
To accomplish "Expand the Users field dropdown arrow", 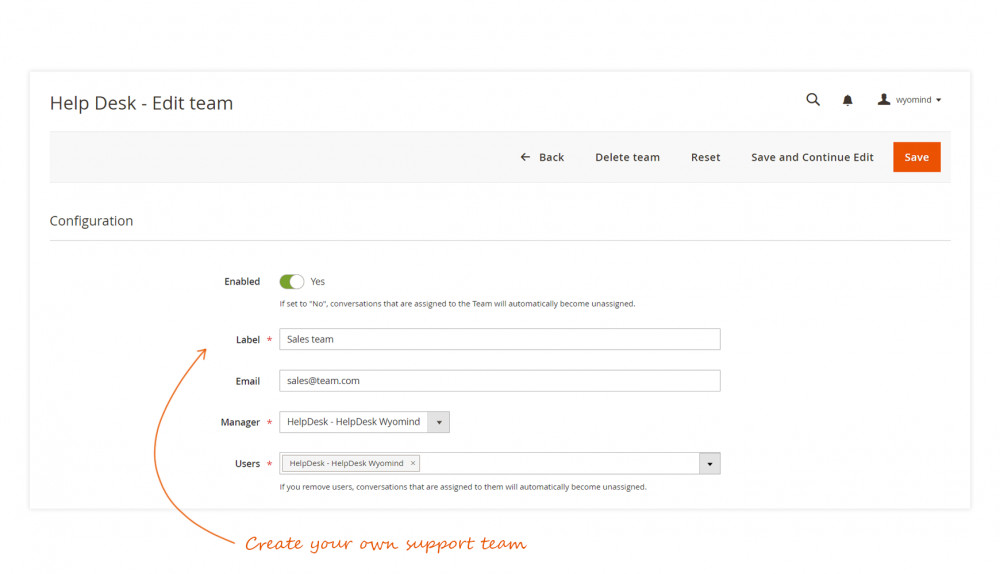I will point(709,464).
